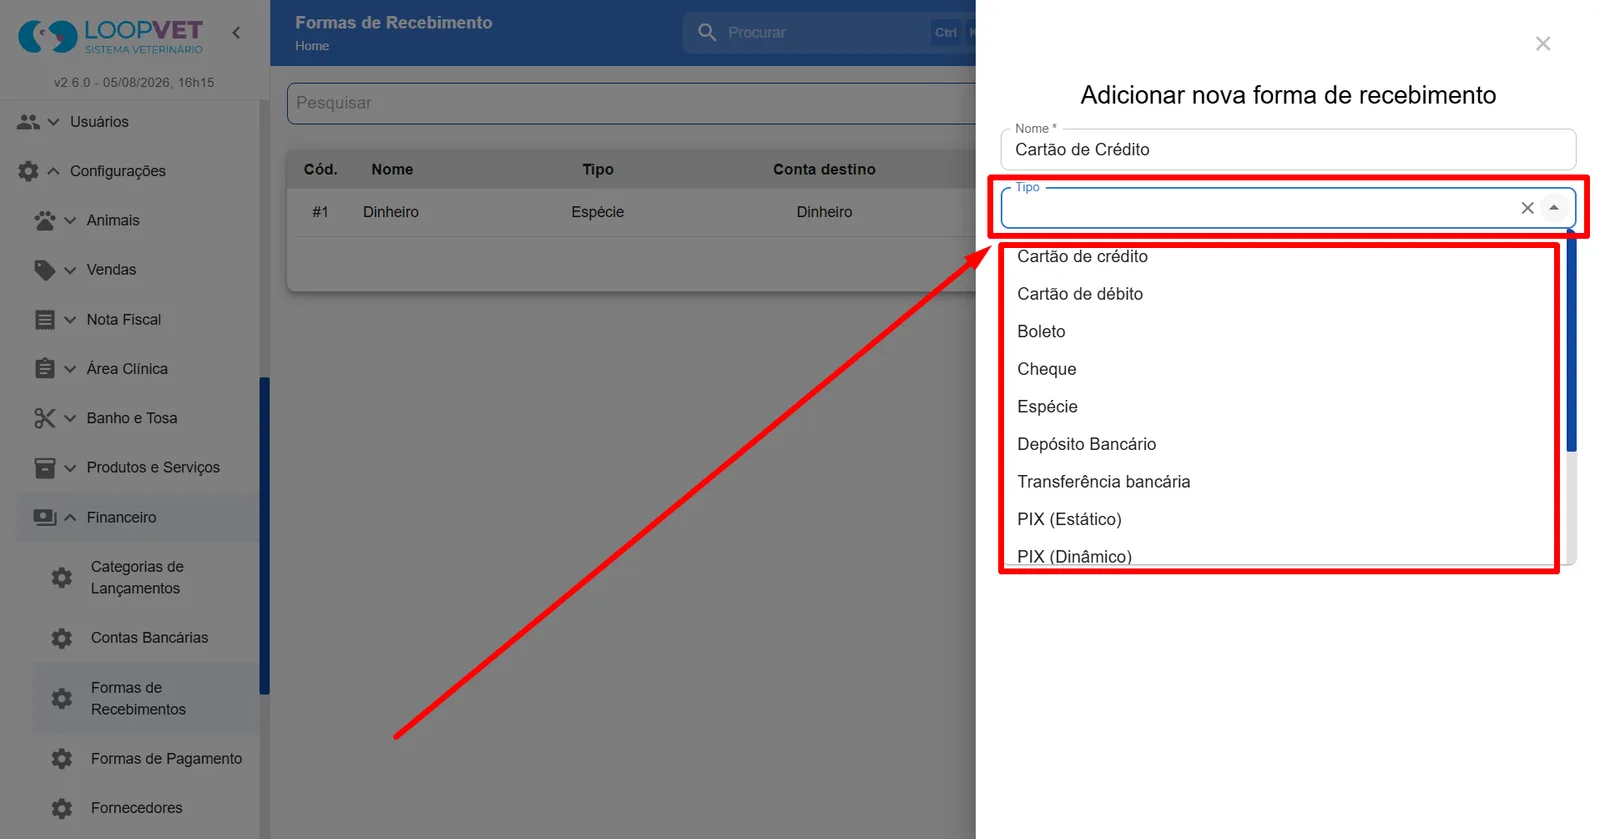
Task: Click the Nota Fiscal document icon
Action: pos(45,320)
